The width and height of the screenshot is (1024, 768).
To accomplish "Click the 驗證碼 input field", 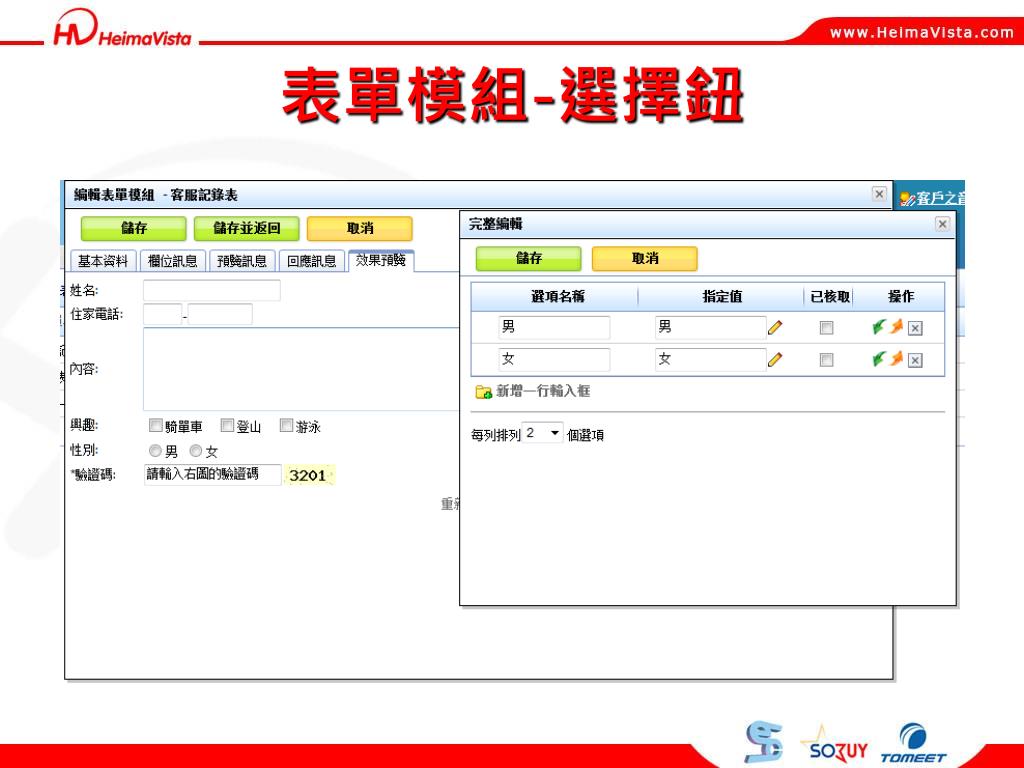I will pos(212,475).
